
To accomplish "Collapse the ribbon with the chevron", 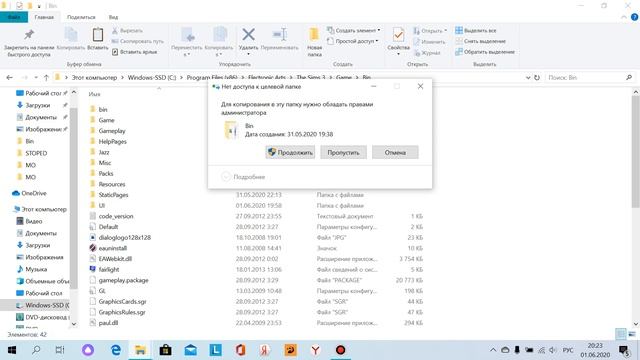I will tap(624, 17).
